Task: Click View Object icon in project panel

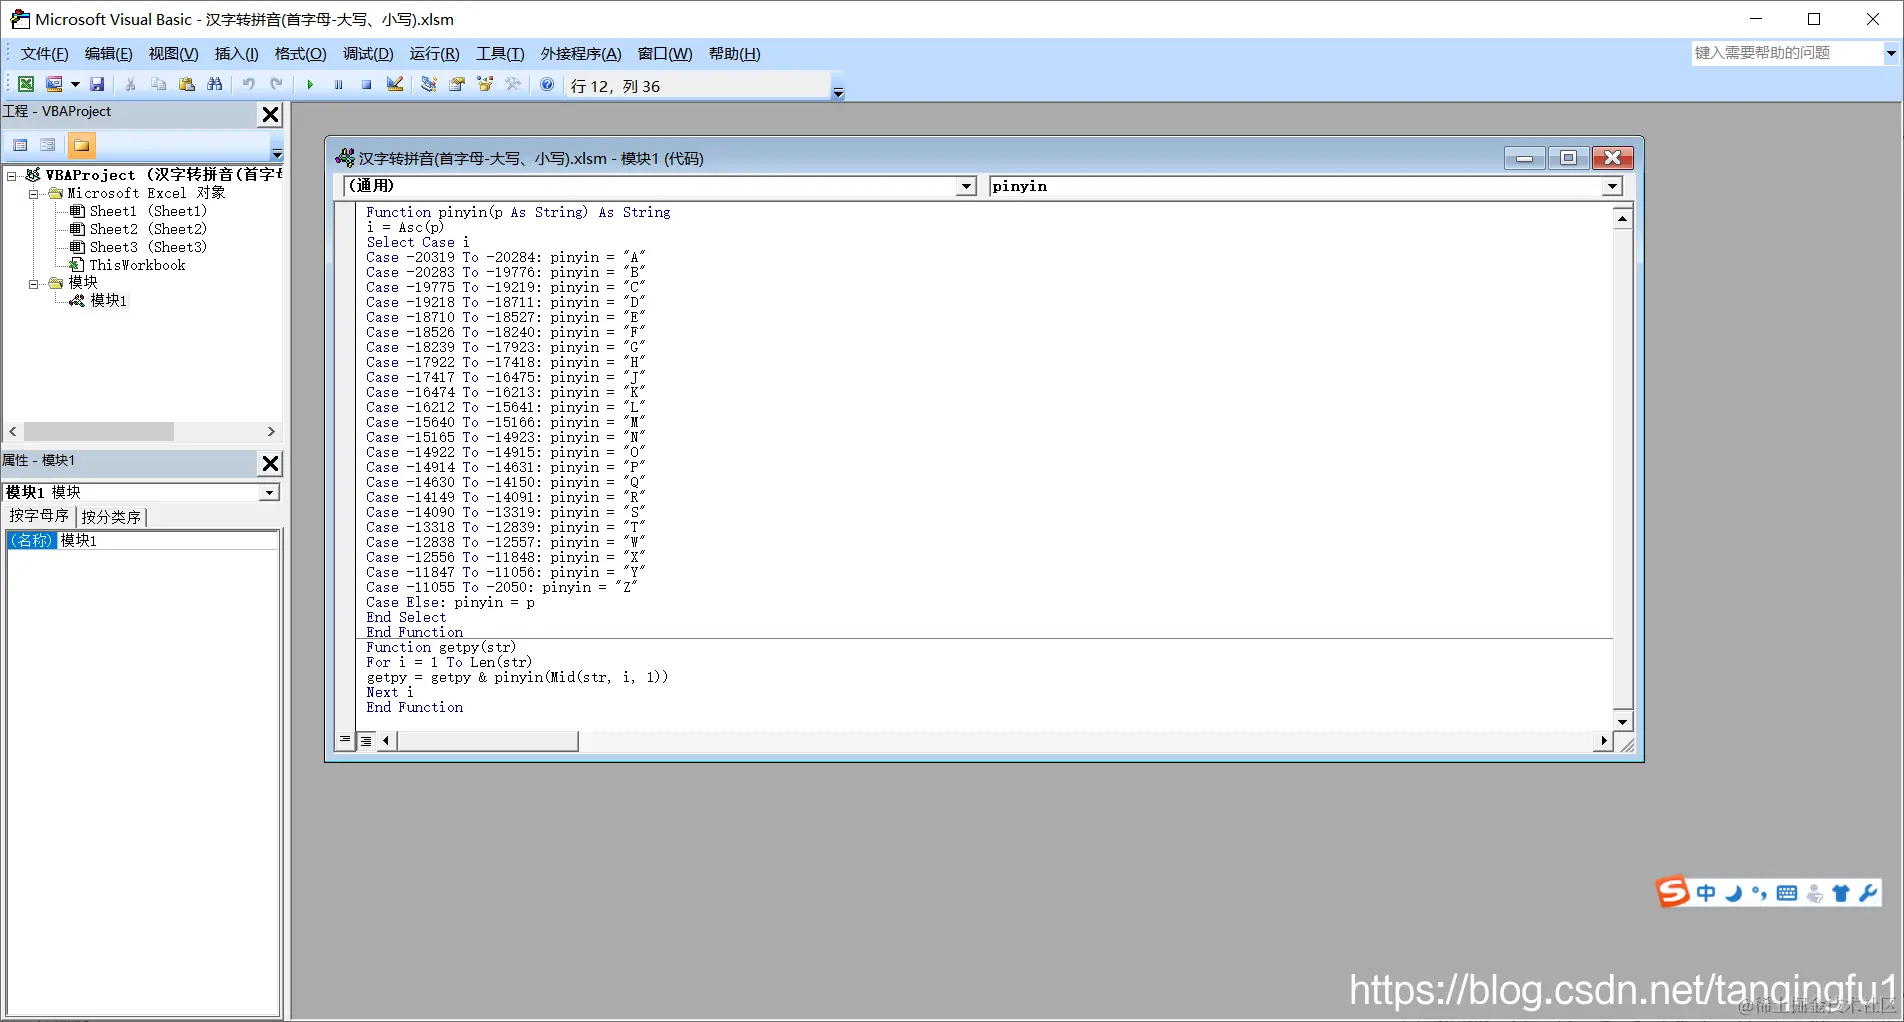Action: [47, 145]
